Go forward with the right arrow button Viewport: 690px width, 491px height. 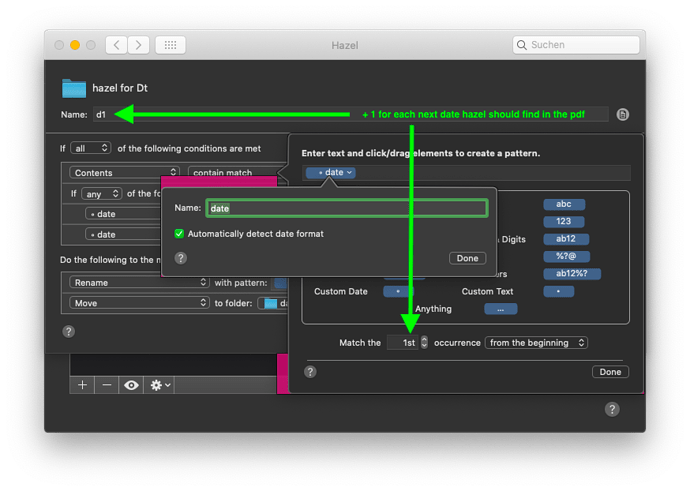coord(139,45)
